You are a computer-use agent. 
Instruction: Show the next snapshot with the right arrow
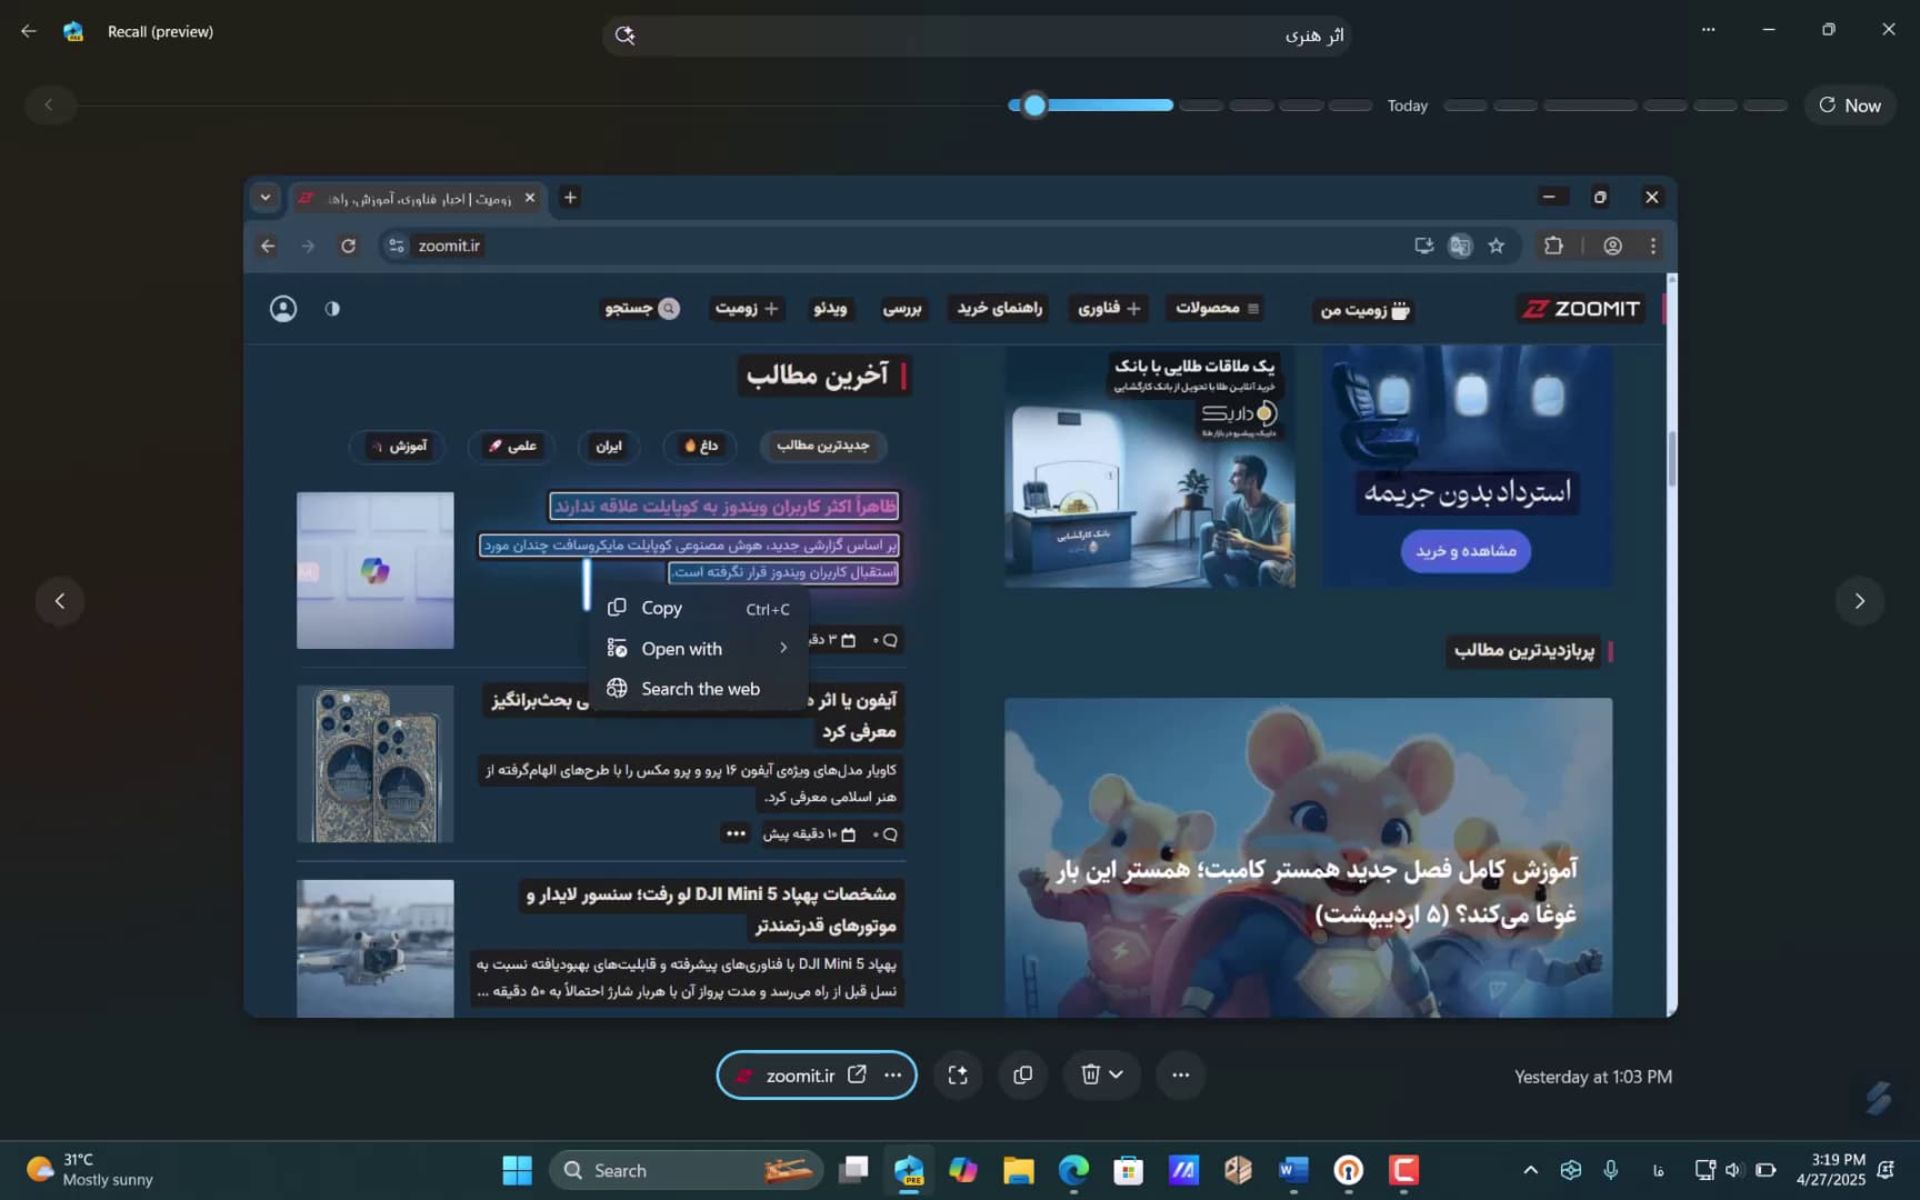click(x=1860, y=601)
